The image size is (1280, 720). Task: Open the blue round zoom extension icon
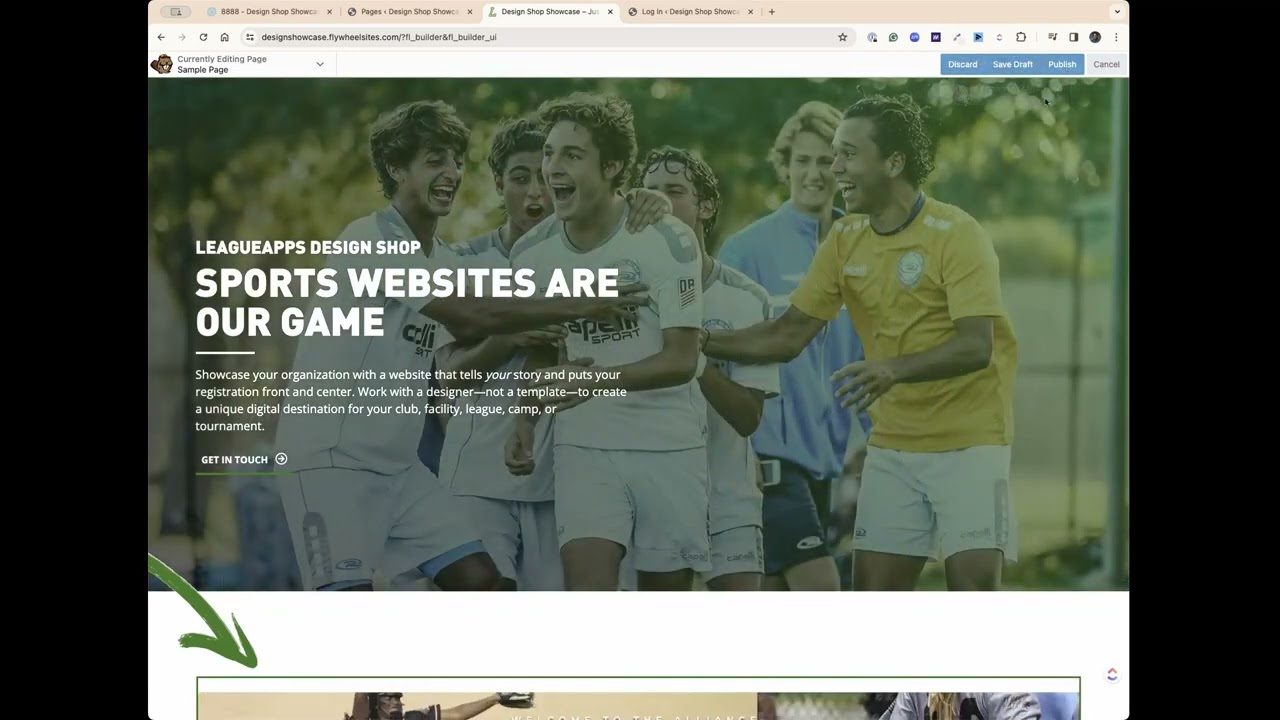(x=914, y=37)
